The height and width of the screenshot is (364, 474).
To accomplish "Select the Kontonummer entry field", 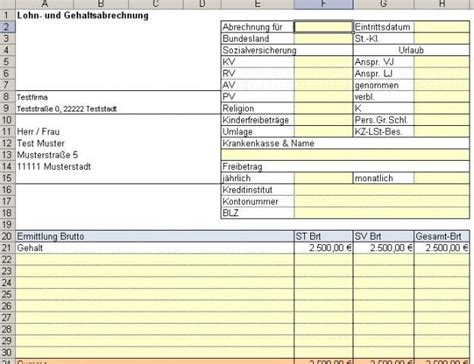I will click(x=382, y=201).
